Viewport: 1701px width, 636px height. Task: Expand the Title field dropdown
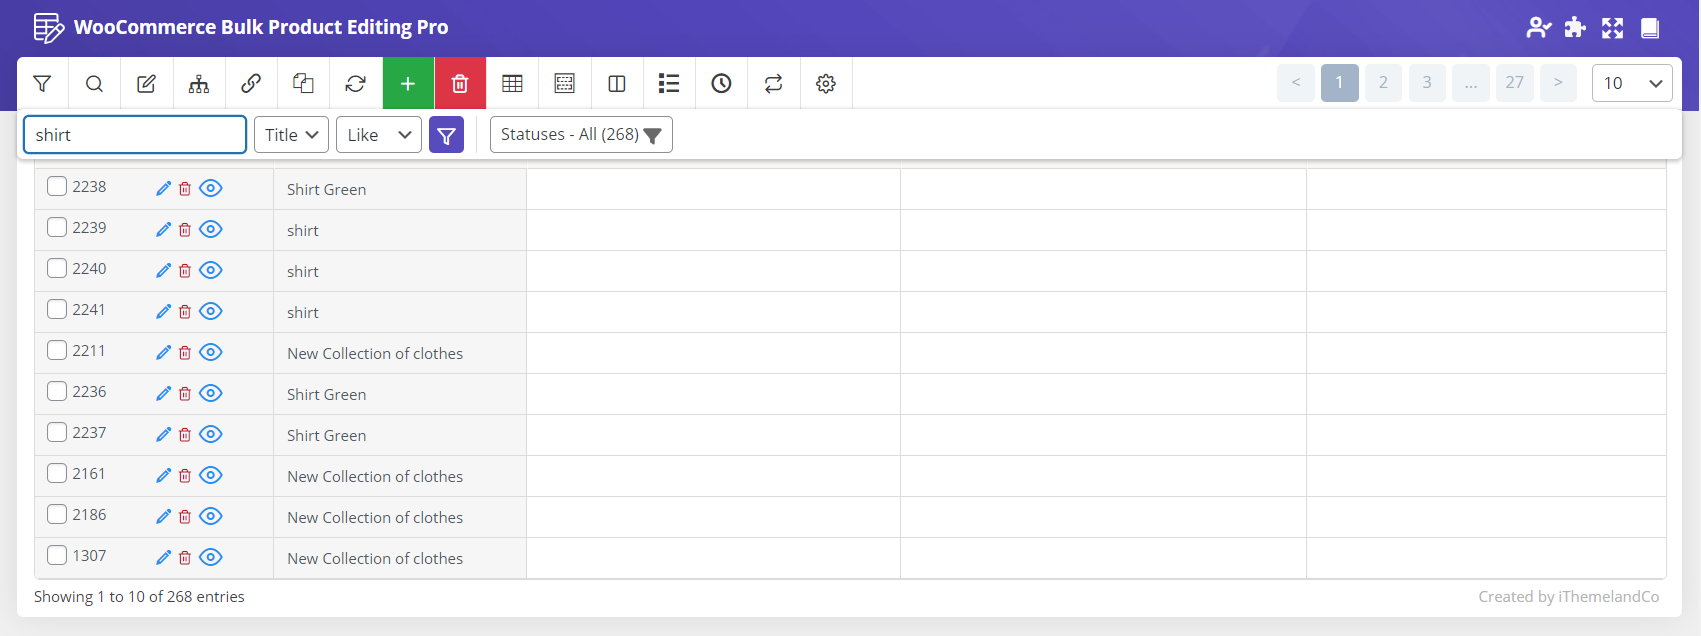click(291, 135)
